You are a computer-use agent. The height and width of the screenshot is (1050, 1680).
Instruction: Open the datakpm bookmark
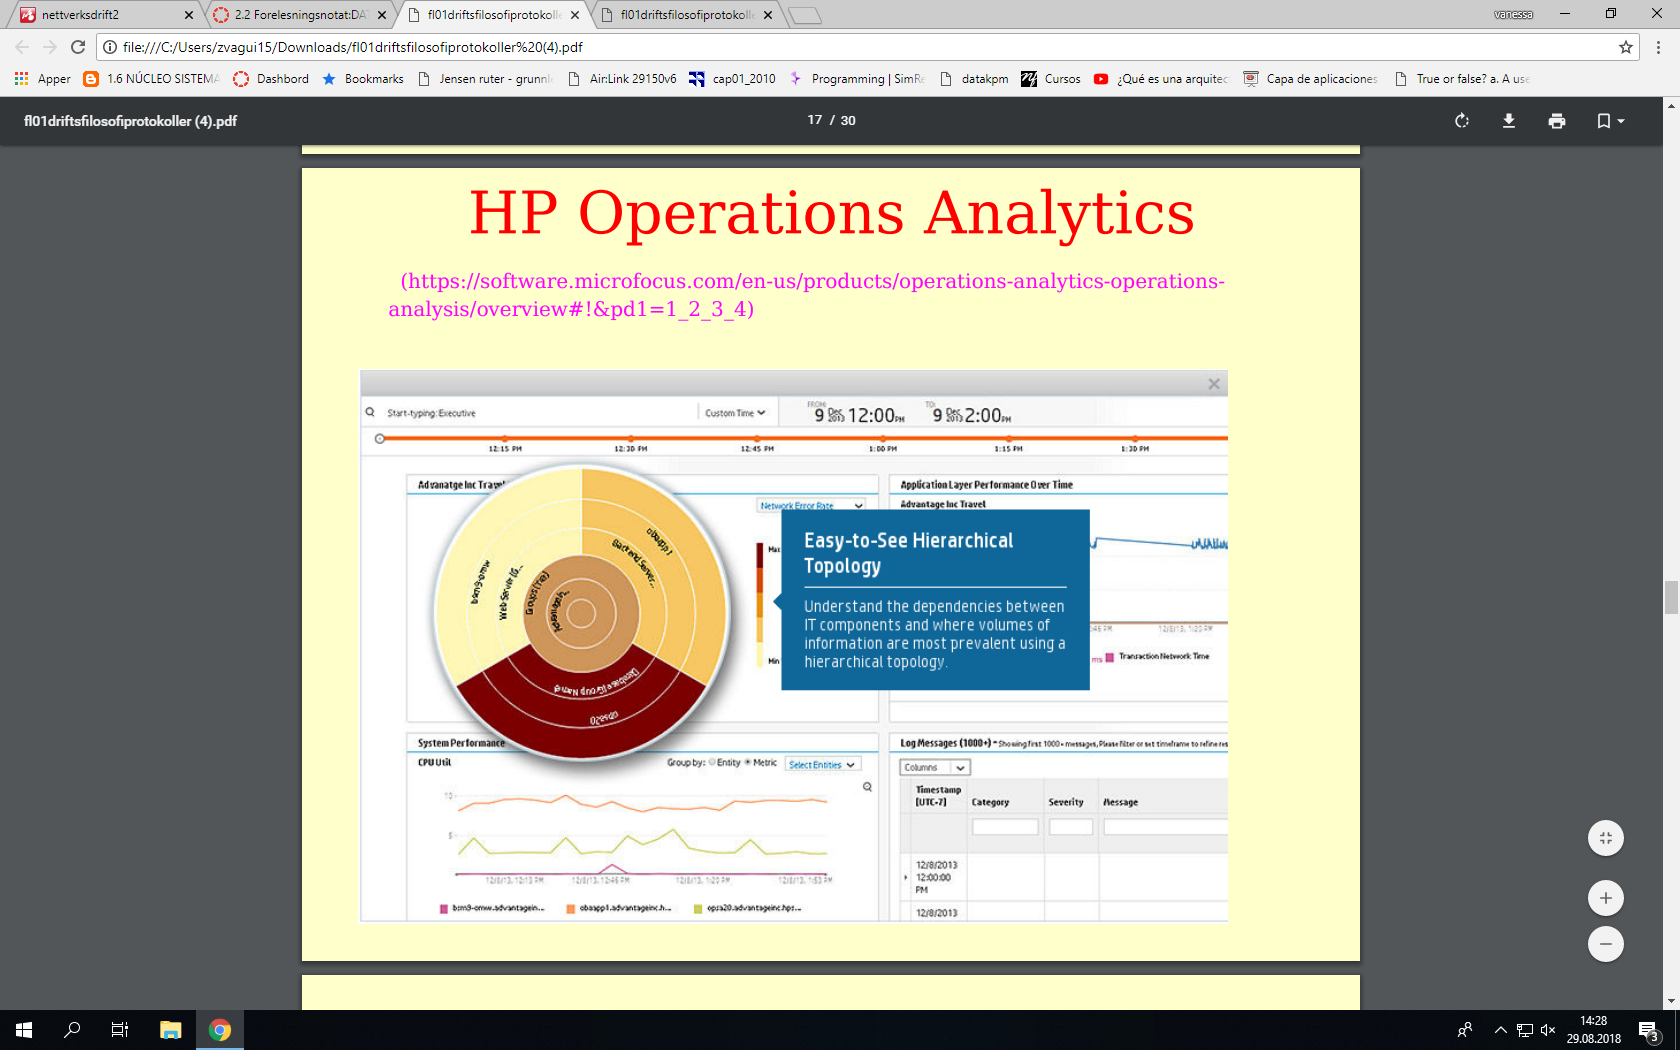[974, 79]
